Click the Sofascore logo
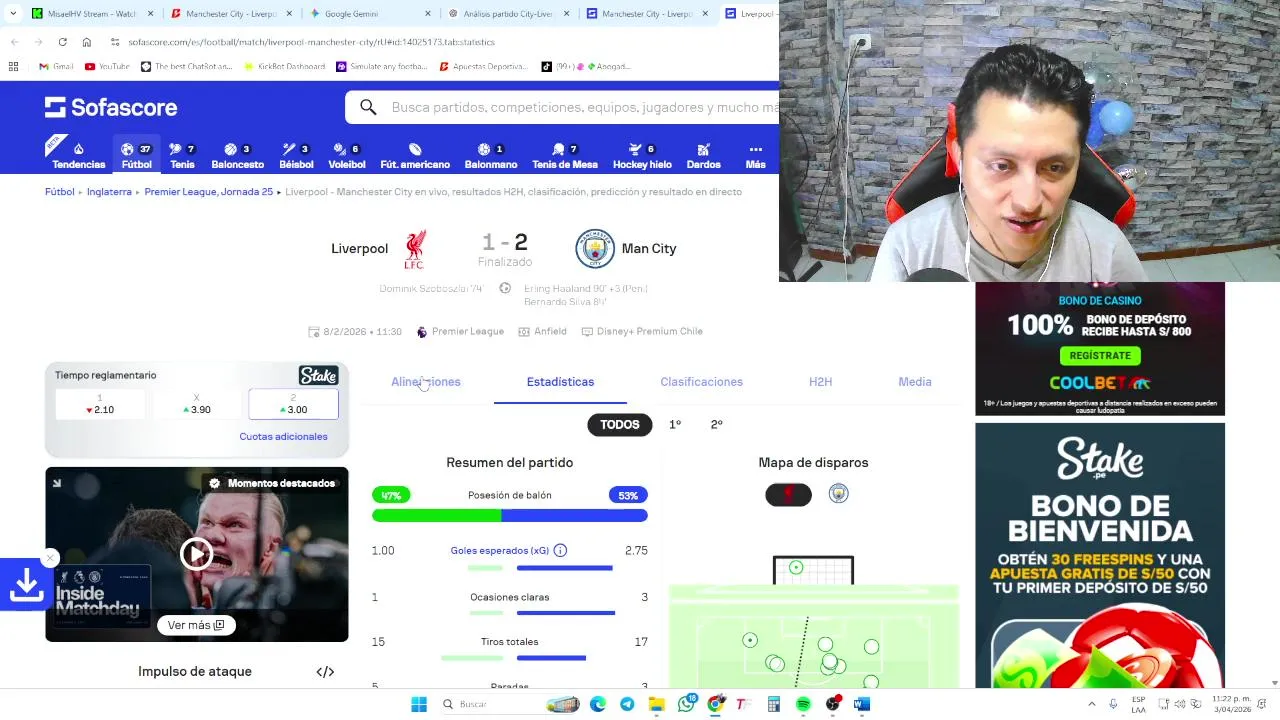This screenshot has height=720, width=1280. tap(111, 107)
